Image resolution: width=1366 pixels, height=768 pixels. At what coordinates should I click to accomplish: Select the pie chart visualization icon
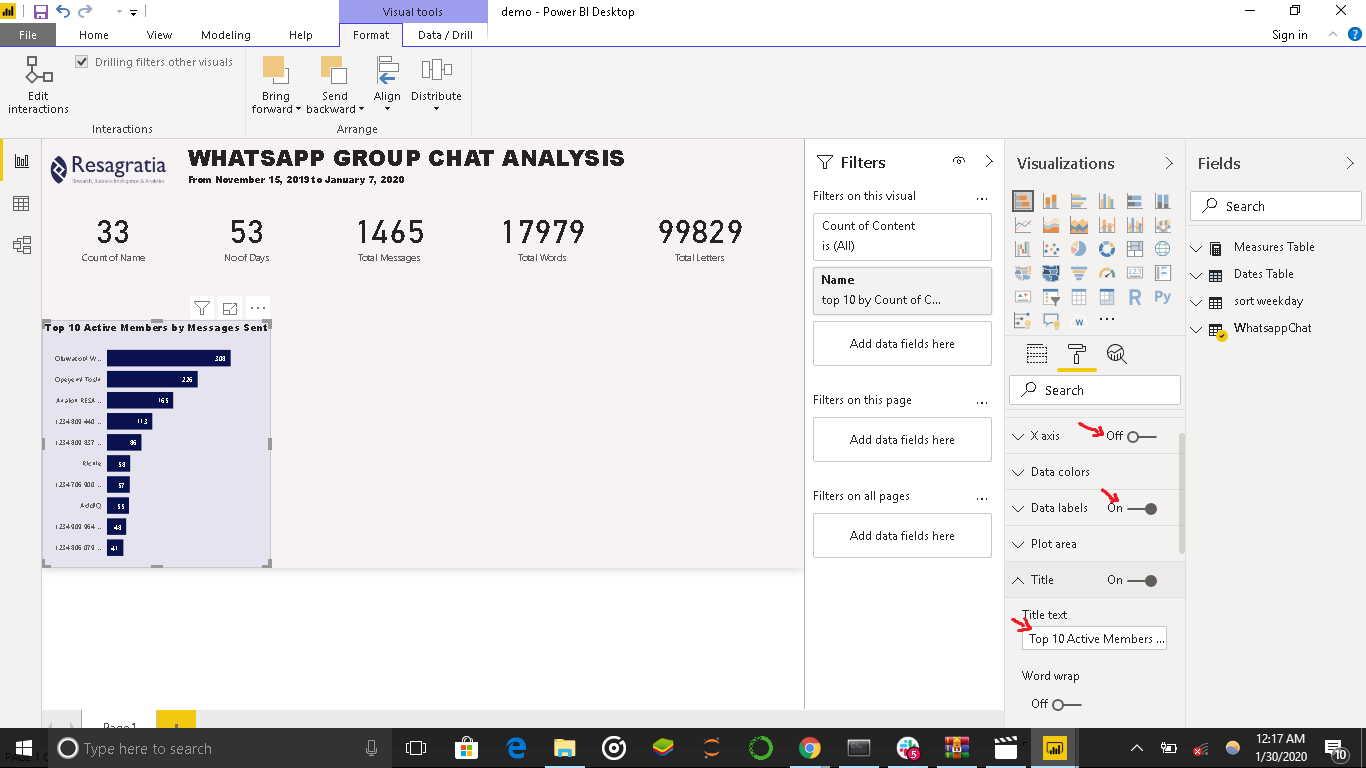(1079, 249)
